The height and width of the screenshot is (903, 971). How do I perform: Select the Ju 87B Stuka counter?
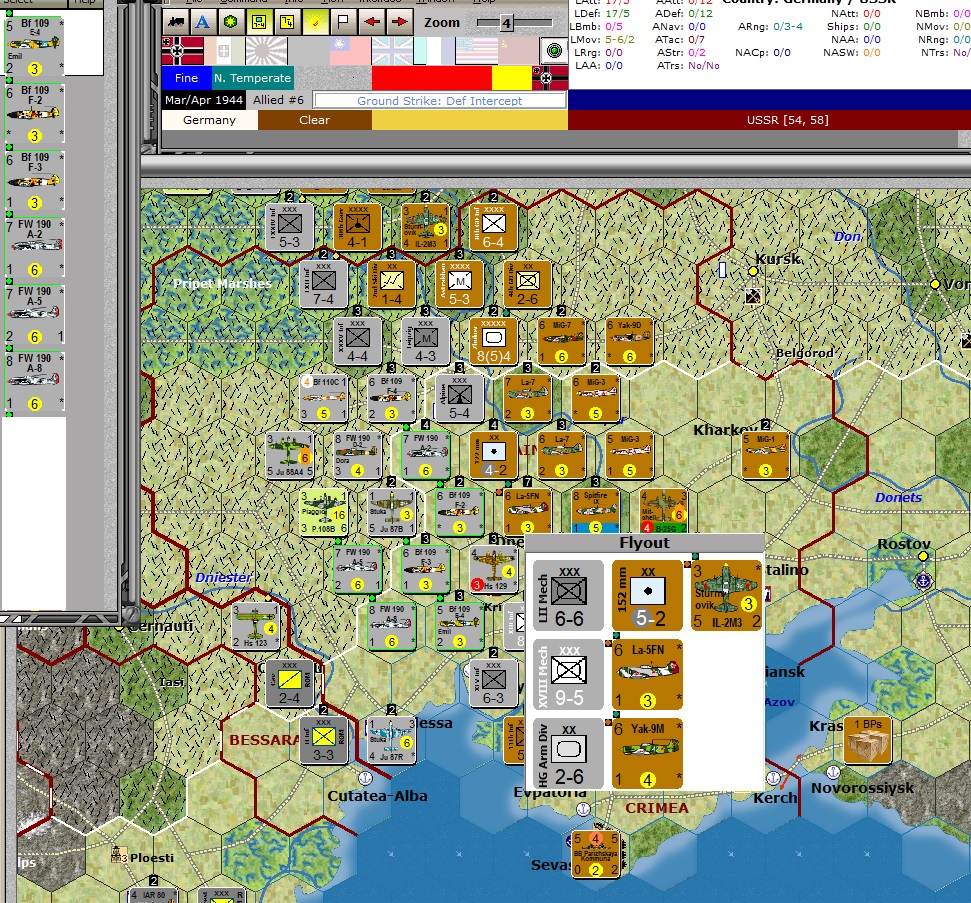click(391, 512)
